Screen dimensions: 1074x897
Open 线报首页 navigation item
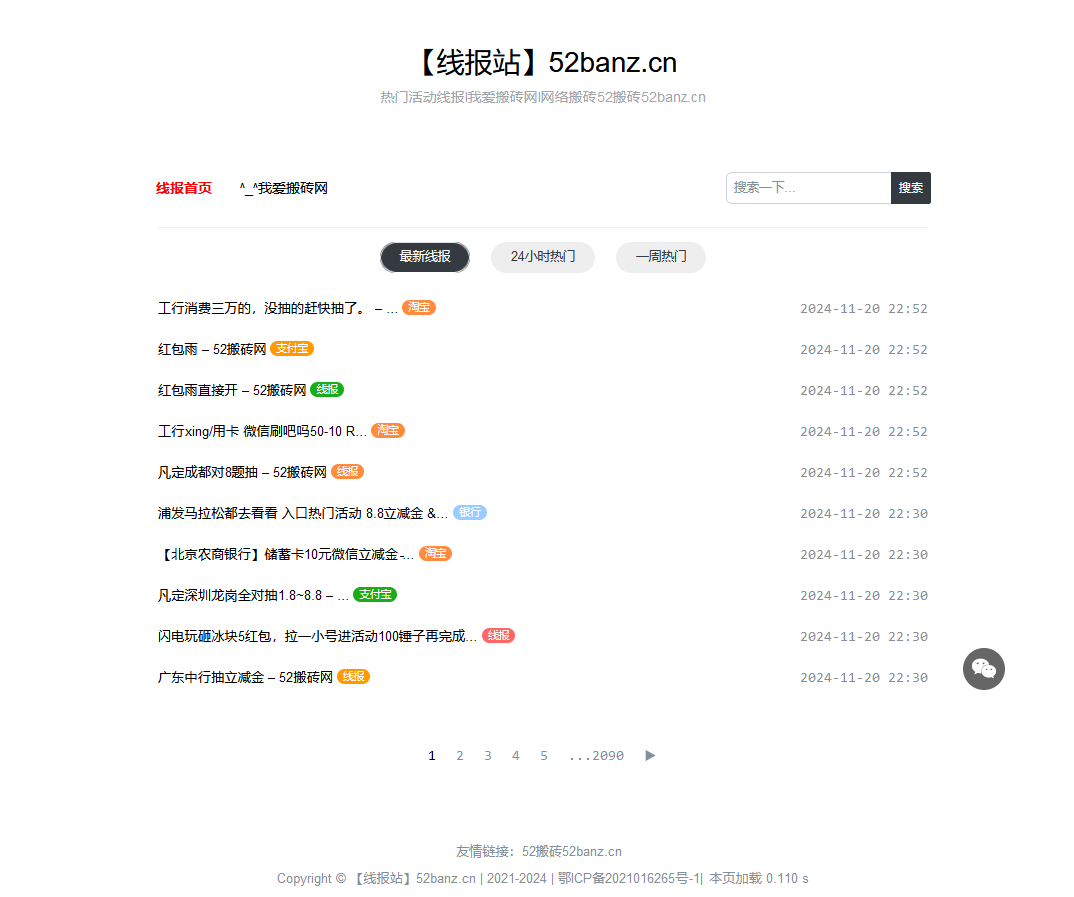tap(184, 188)
